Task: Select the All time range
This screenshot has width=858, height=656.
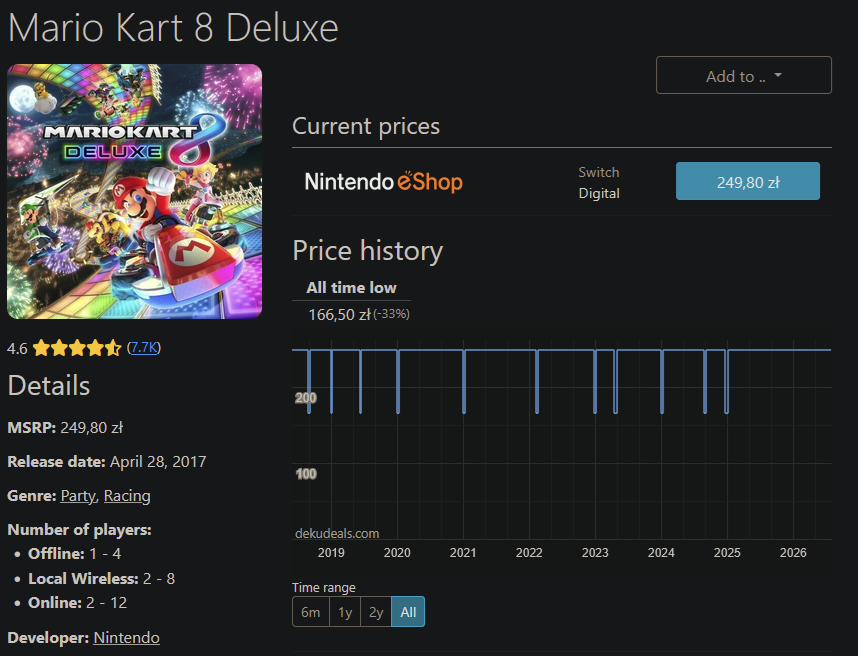Action: pyautogui.click(x=408, y=612)
